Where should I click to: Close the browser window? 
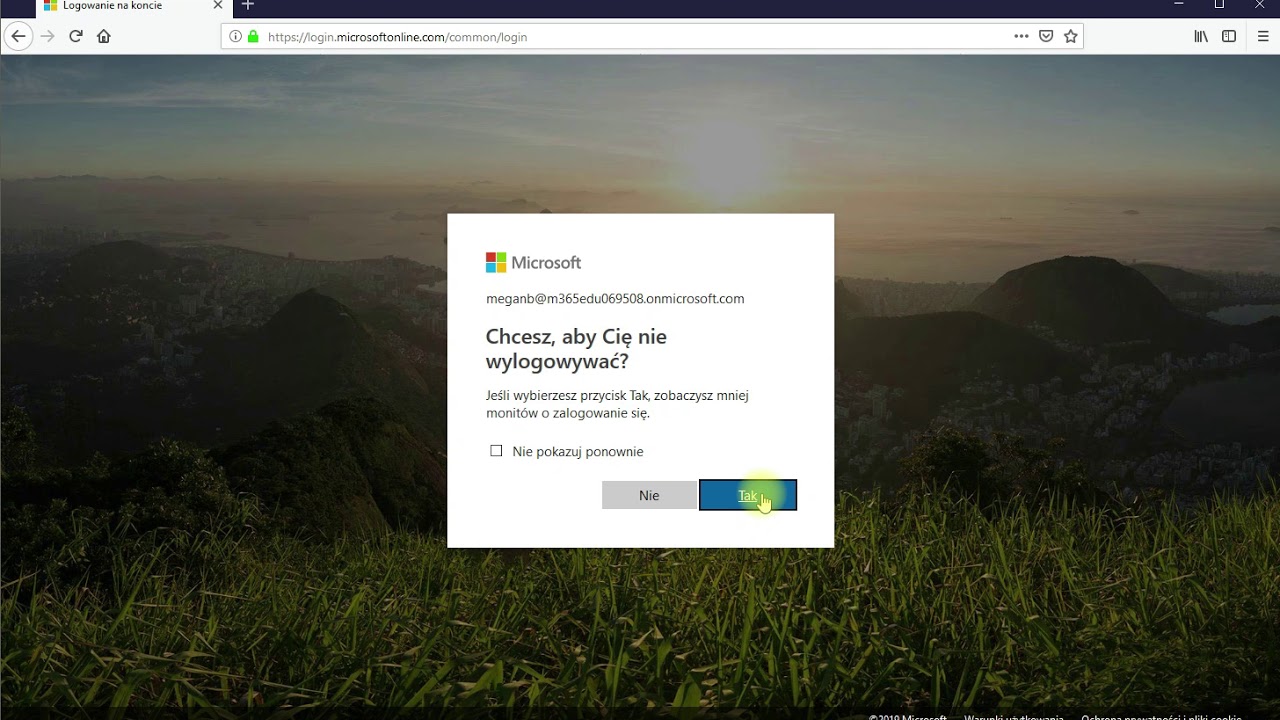click(x=1260, y=5)
